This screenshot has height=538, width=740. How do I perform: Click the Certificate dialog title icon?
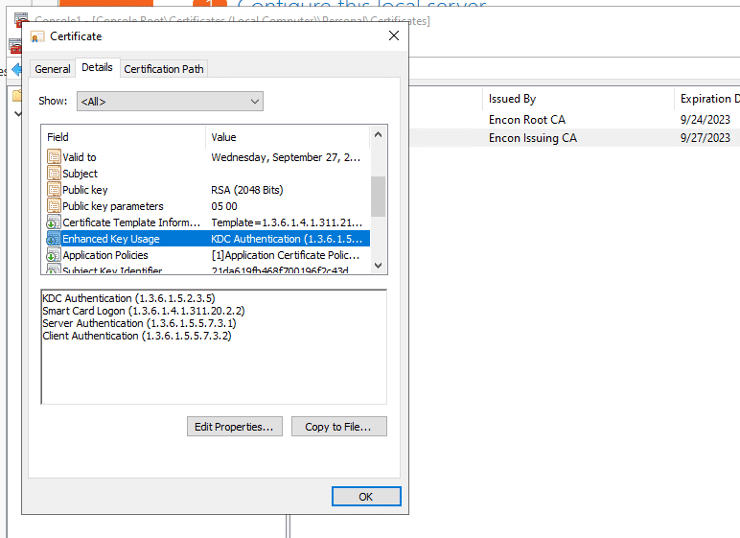[38, 37]
